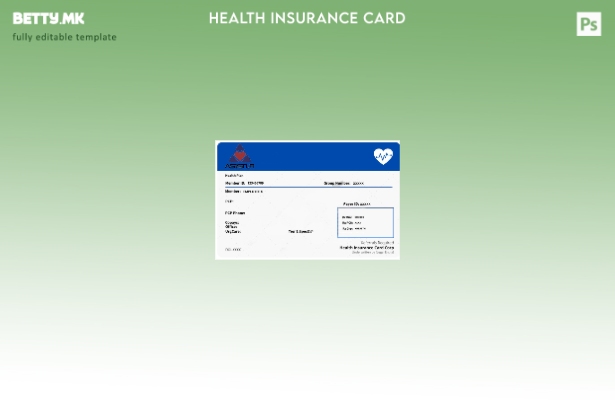
Task: Click the white heart pulse icon on card
Action: [x=383, y=156]
